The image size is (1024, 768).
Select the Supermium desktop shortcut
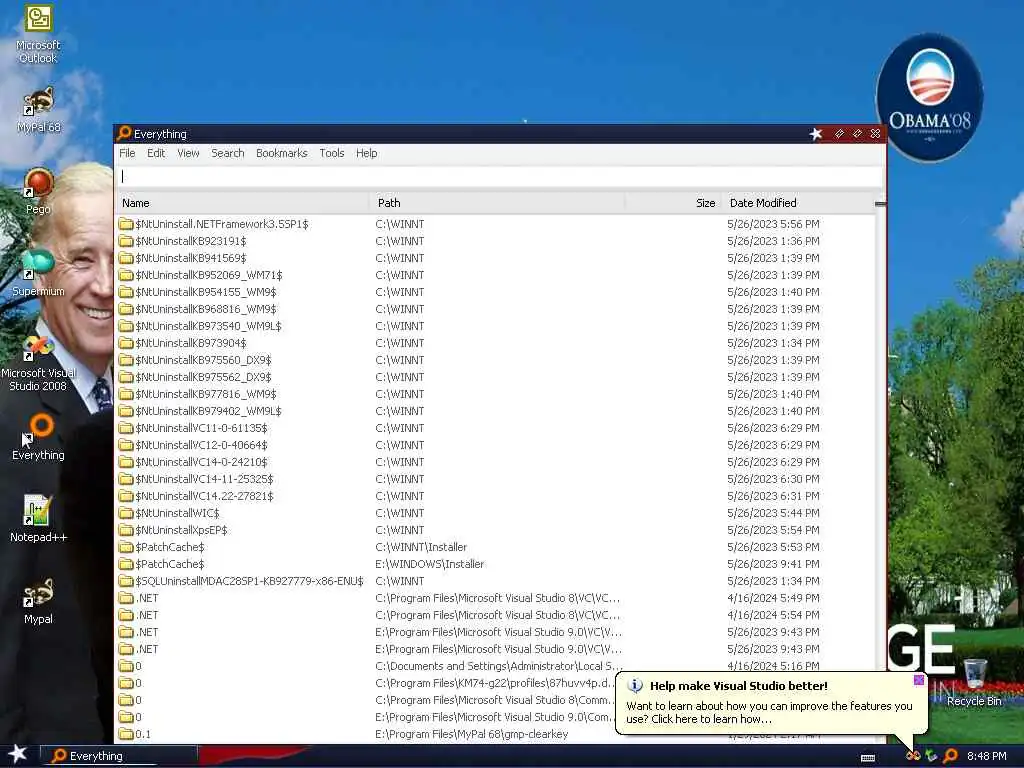click(x=38, y=273)
